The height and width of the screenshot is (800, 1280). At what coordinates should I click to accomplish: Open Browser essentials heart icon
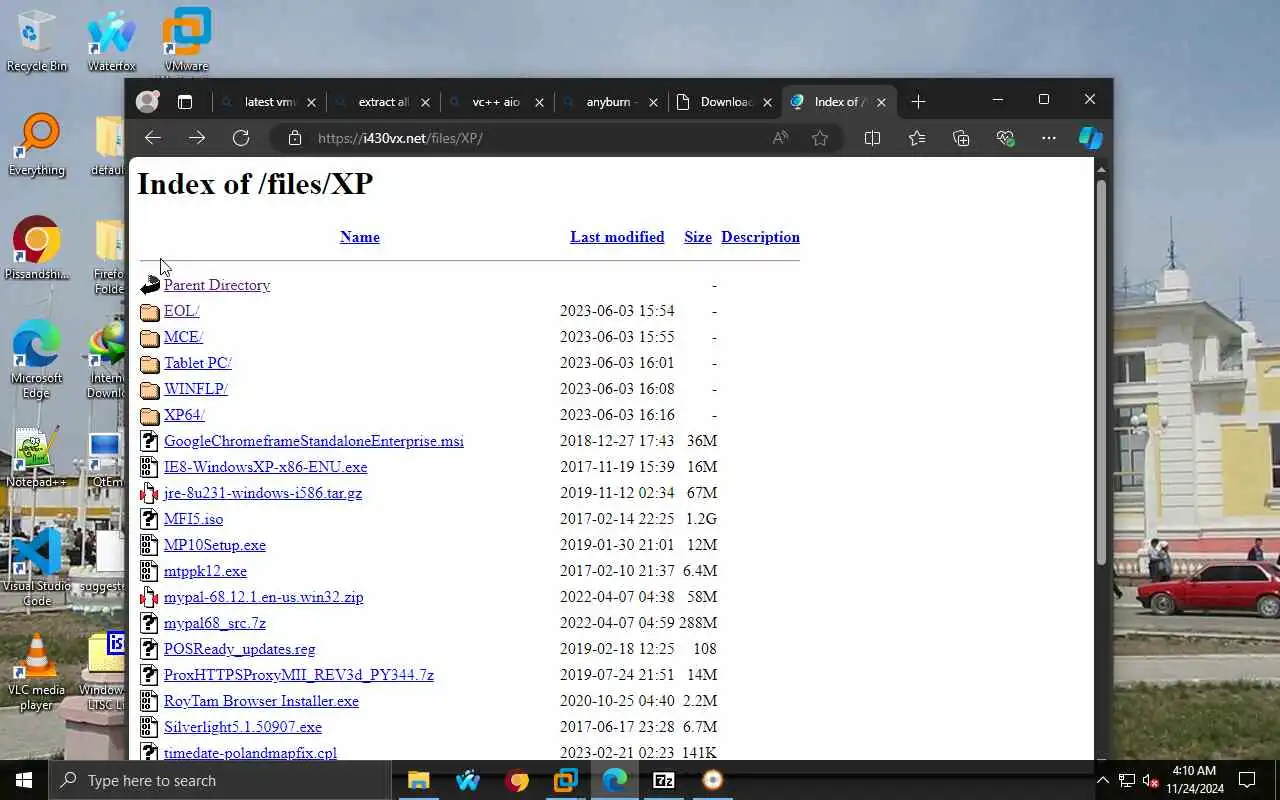[x=1005, y=138]
